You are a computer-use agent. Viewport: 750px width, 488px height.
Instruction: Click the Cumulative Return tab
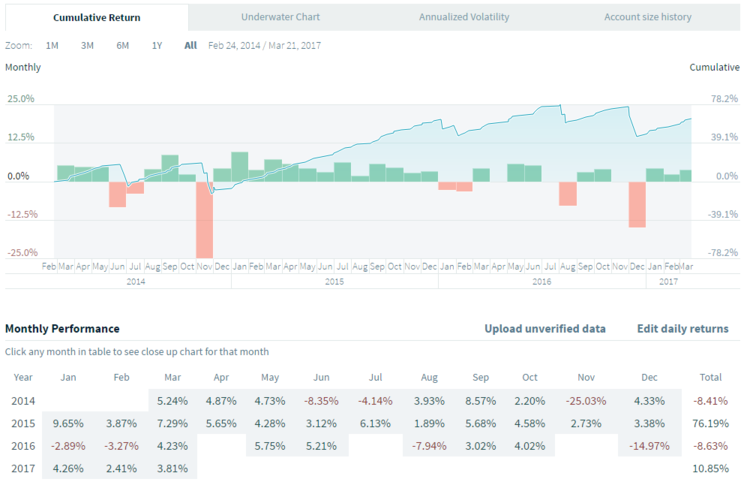[x=97, y=17]
